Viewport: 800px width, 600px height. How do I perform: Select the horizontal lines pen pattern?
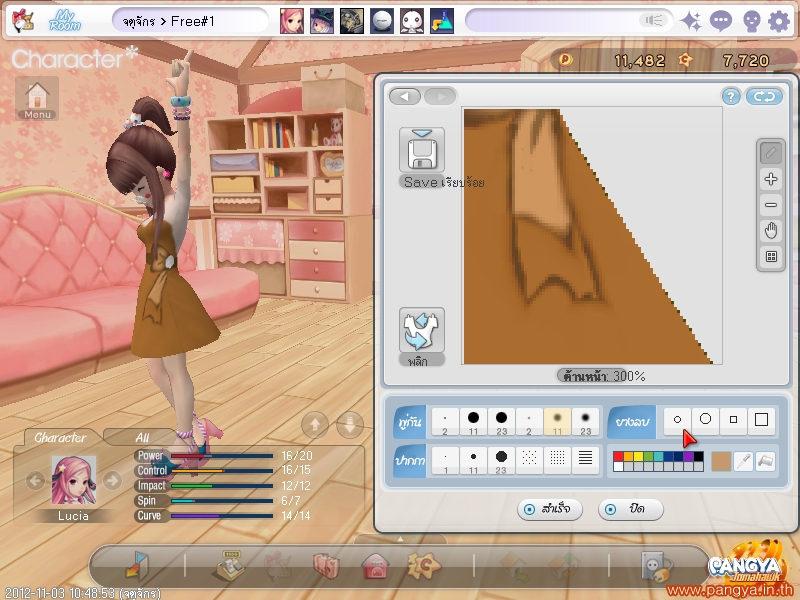586,459
